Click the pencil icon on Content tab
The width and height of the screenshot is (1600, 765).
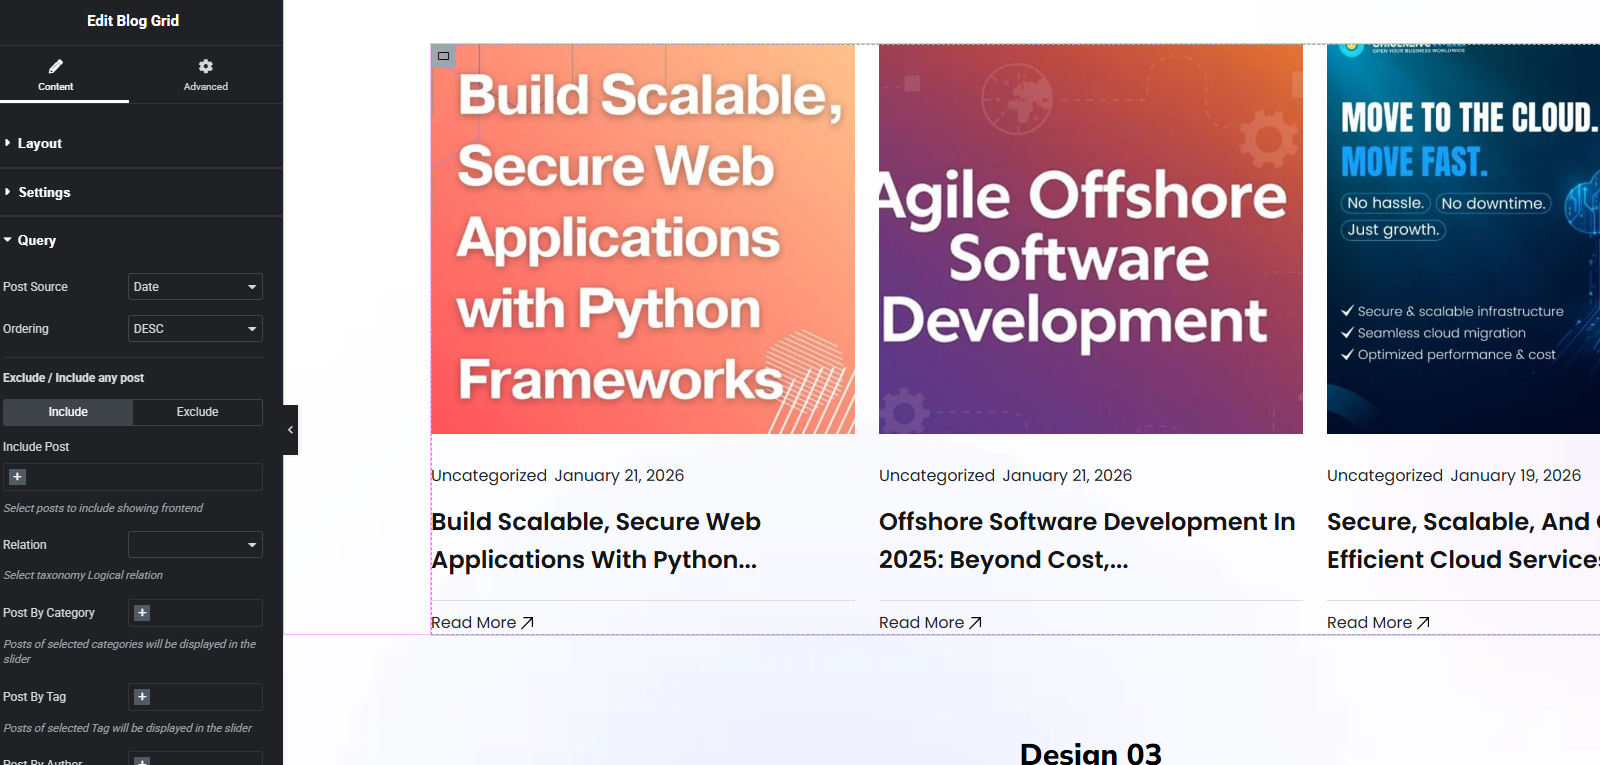56,66
